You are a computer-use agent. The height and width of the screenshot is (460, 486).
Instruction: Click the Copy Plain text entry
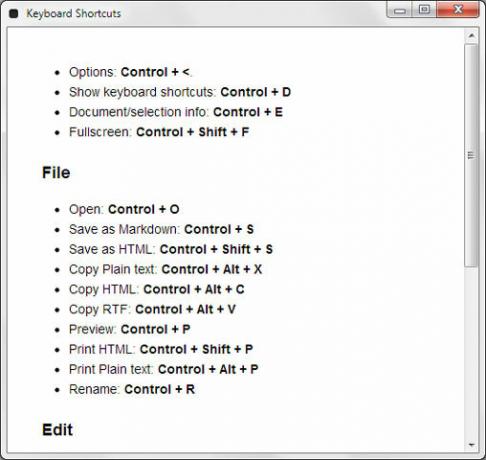click(x=165, y=269)
